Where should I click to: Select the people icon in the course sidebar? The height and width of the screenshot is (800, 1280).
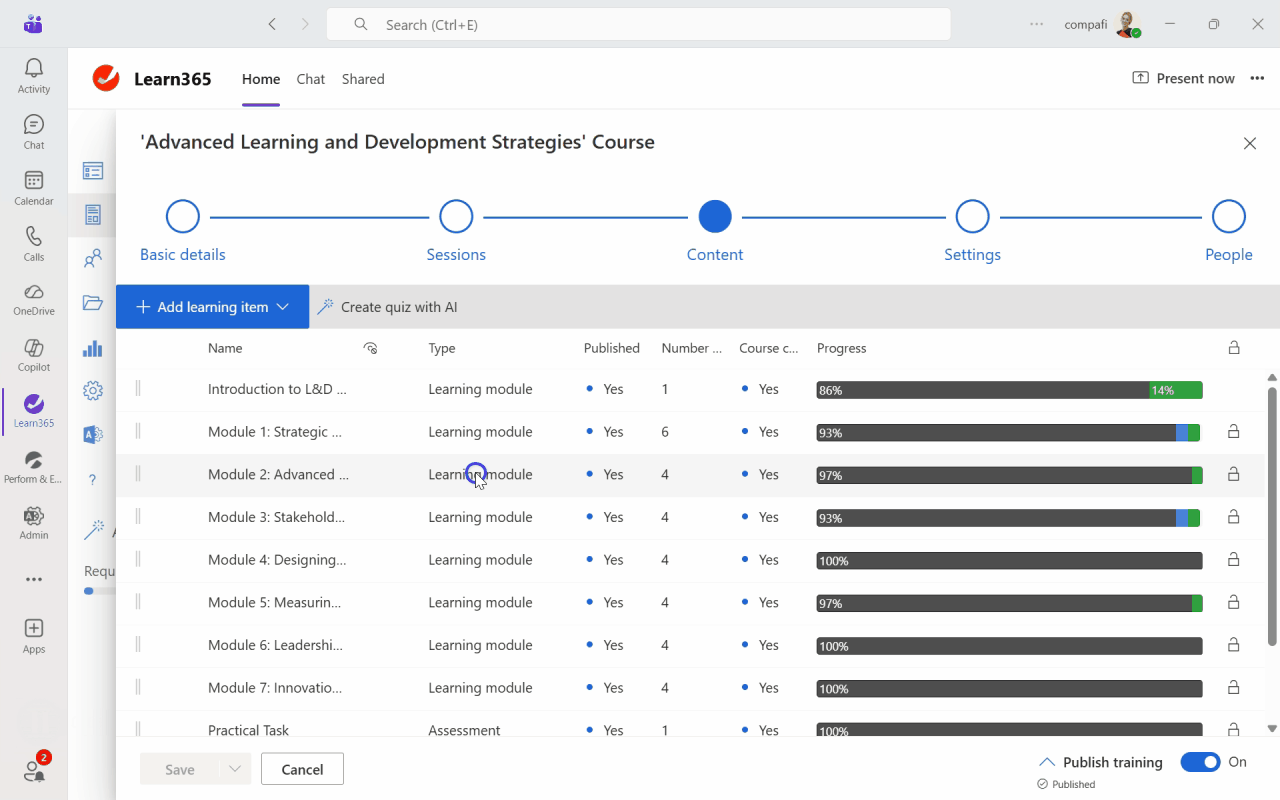[x=92, y=257]
